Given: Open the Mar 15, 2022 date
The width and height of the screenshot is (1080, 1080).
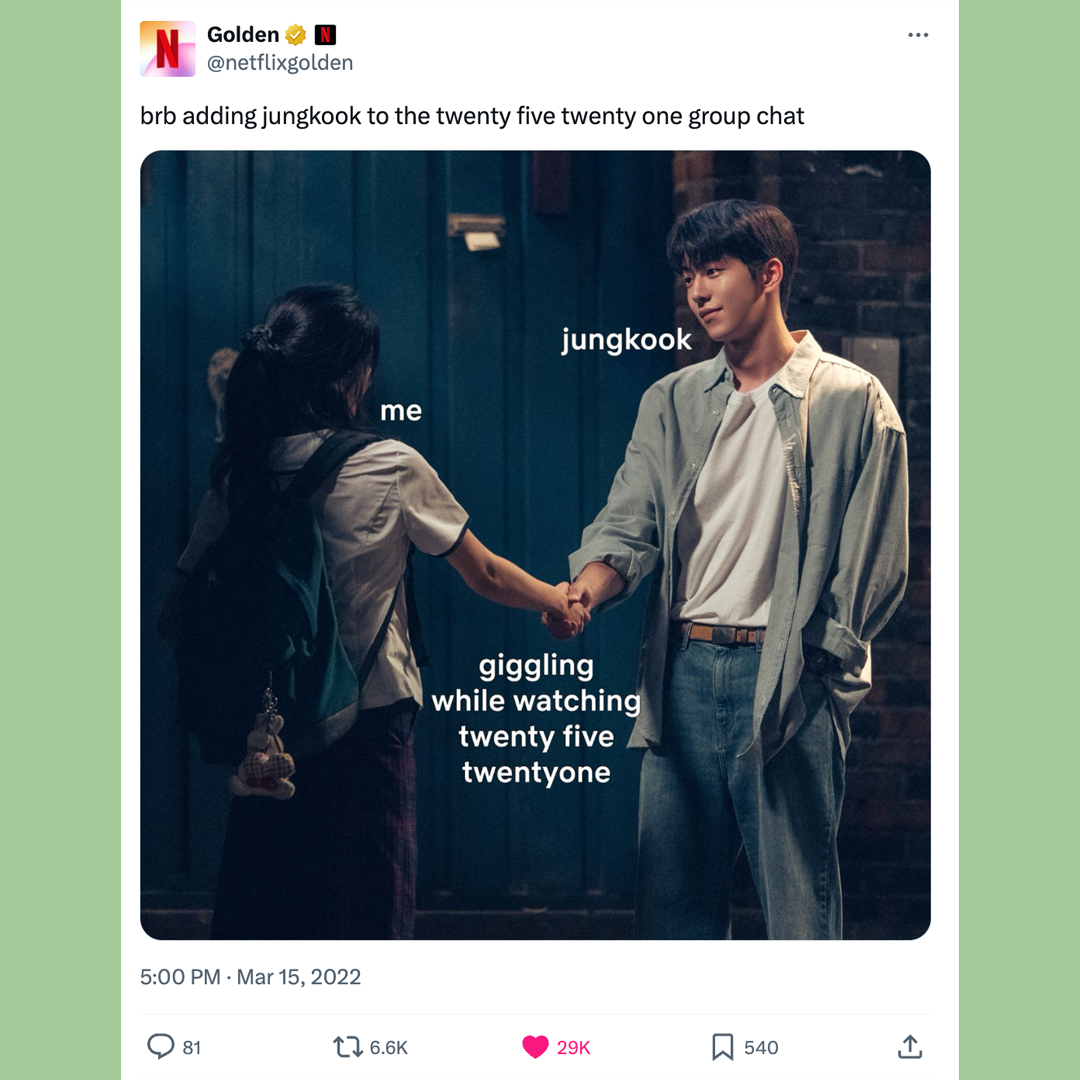Looking at the screenshot, I should 299,977.
